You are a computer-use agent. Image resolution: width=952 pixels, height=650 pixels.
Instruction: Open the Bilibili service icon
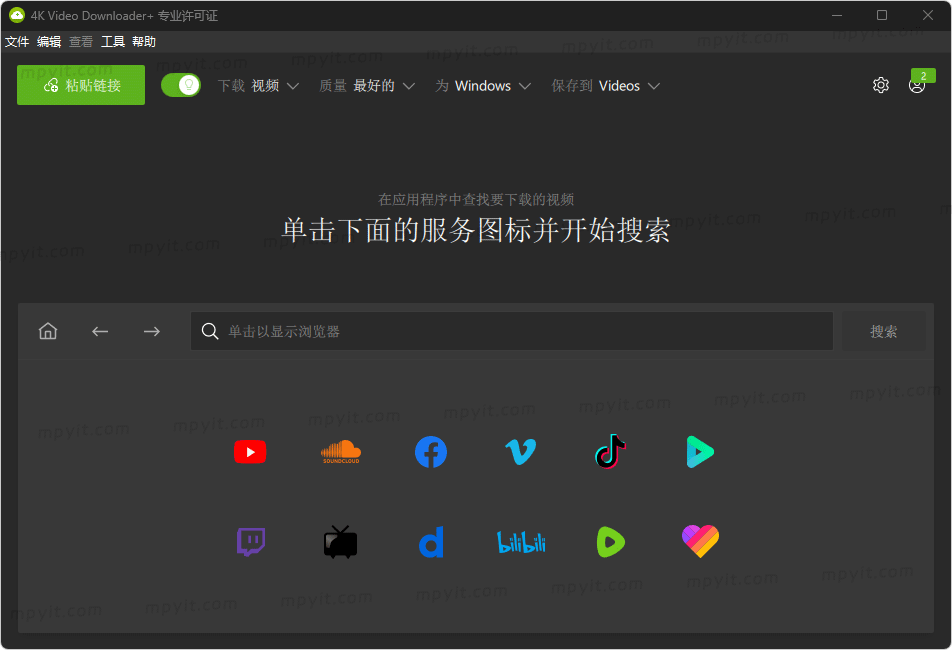(521, 542)
